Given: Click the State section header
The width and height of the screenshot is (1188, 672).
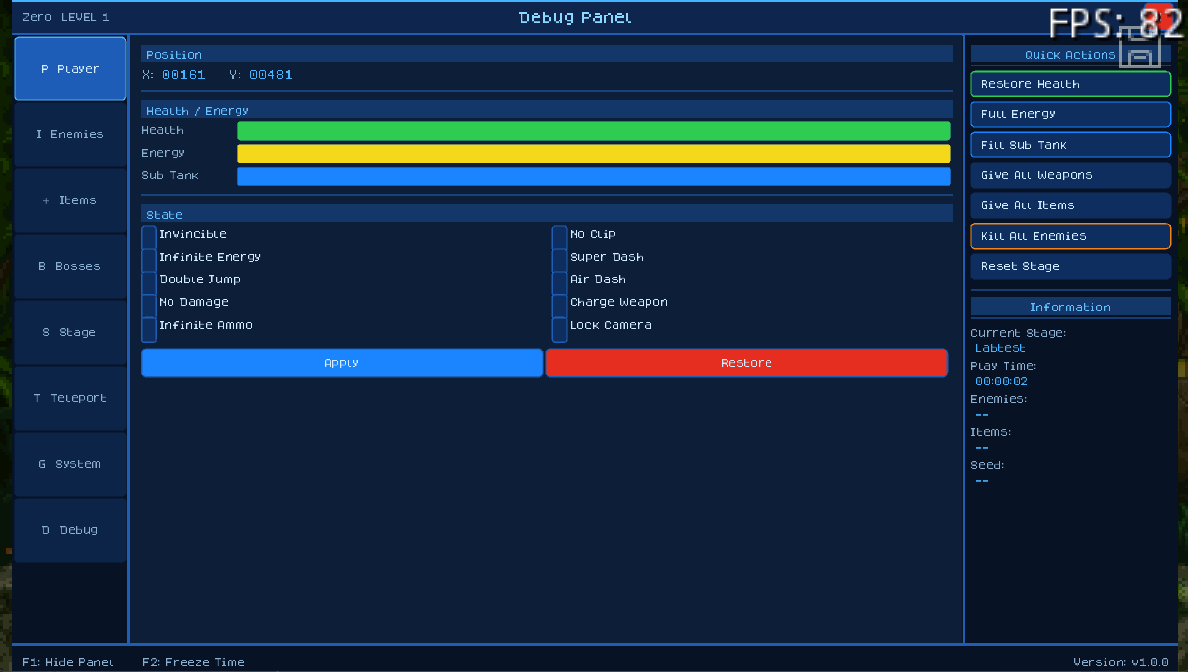Looking at the screenshot, I should (x=547, y=214).
